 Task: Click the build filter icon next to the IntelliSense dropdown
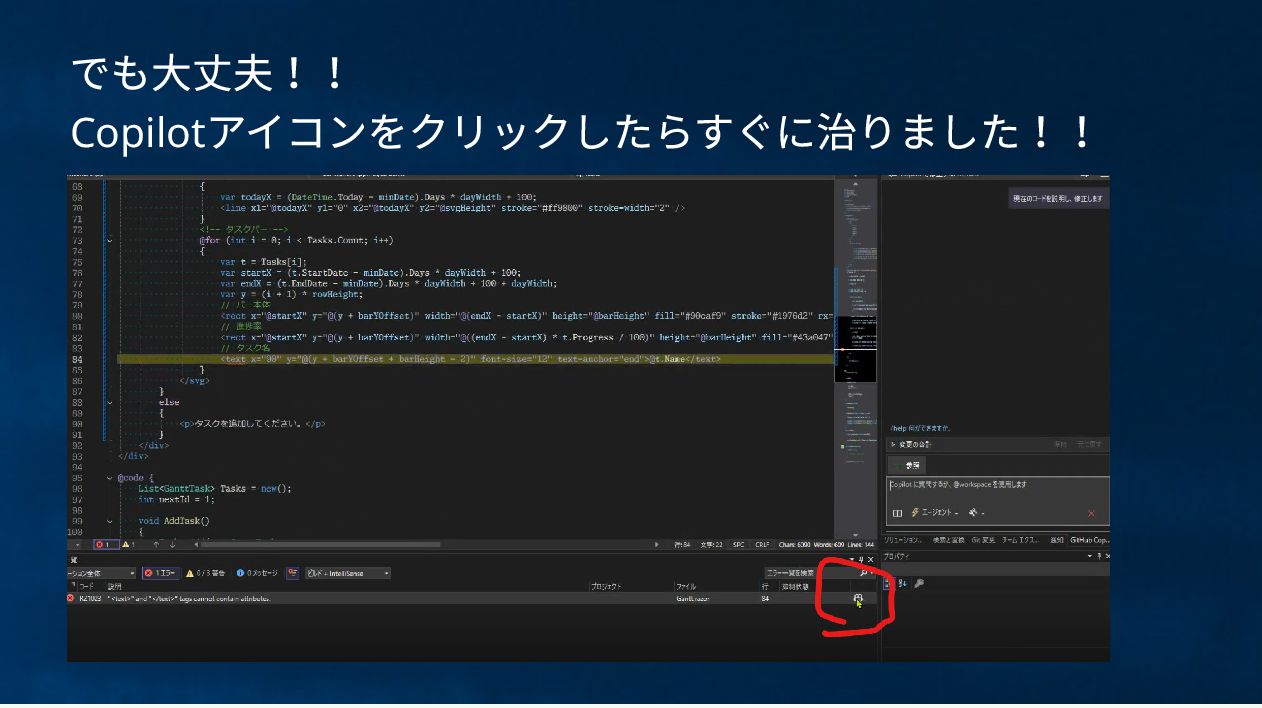tap(292, 573)
